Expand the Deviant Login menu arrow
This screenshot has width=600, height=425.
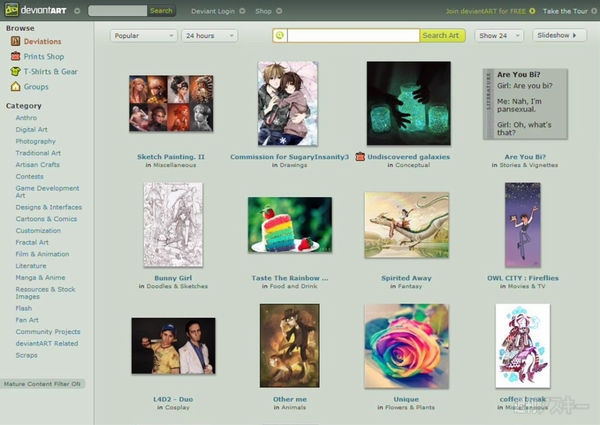(x=242, y=11)
